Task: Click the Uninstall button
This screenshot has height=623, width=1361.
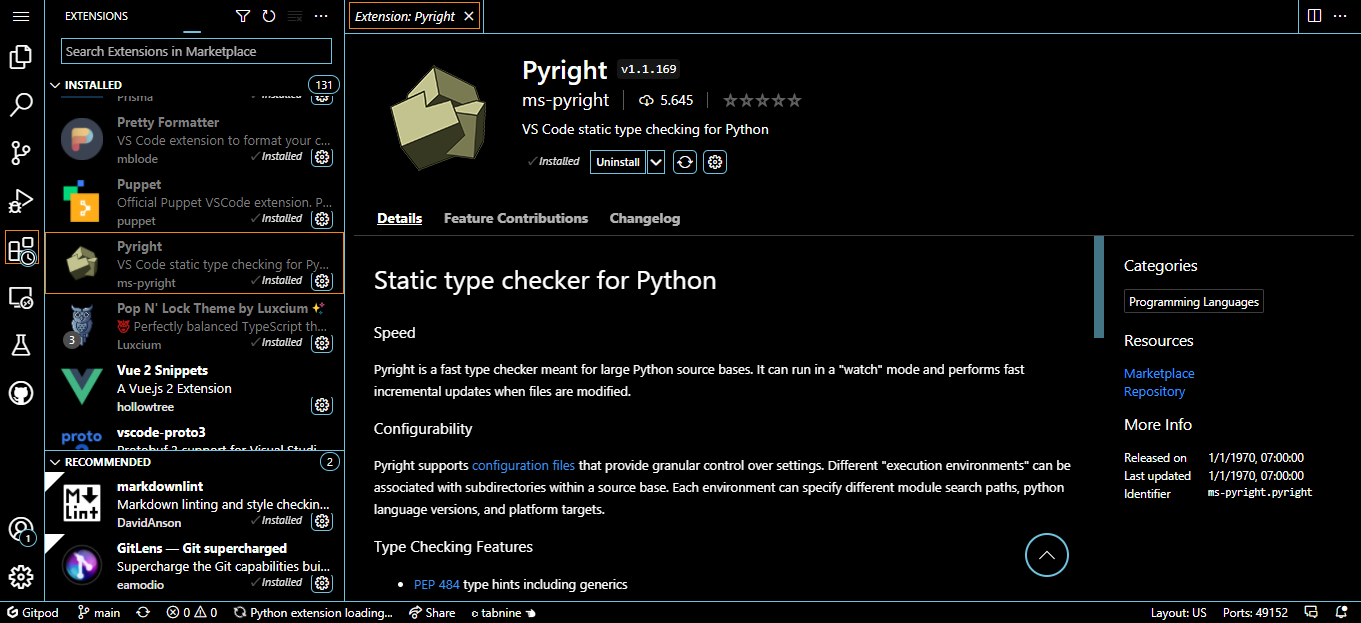Action: 618,162
